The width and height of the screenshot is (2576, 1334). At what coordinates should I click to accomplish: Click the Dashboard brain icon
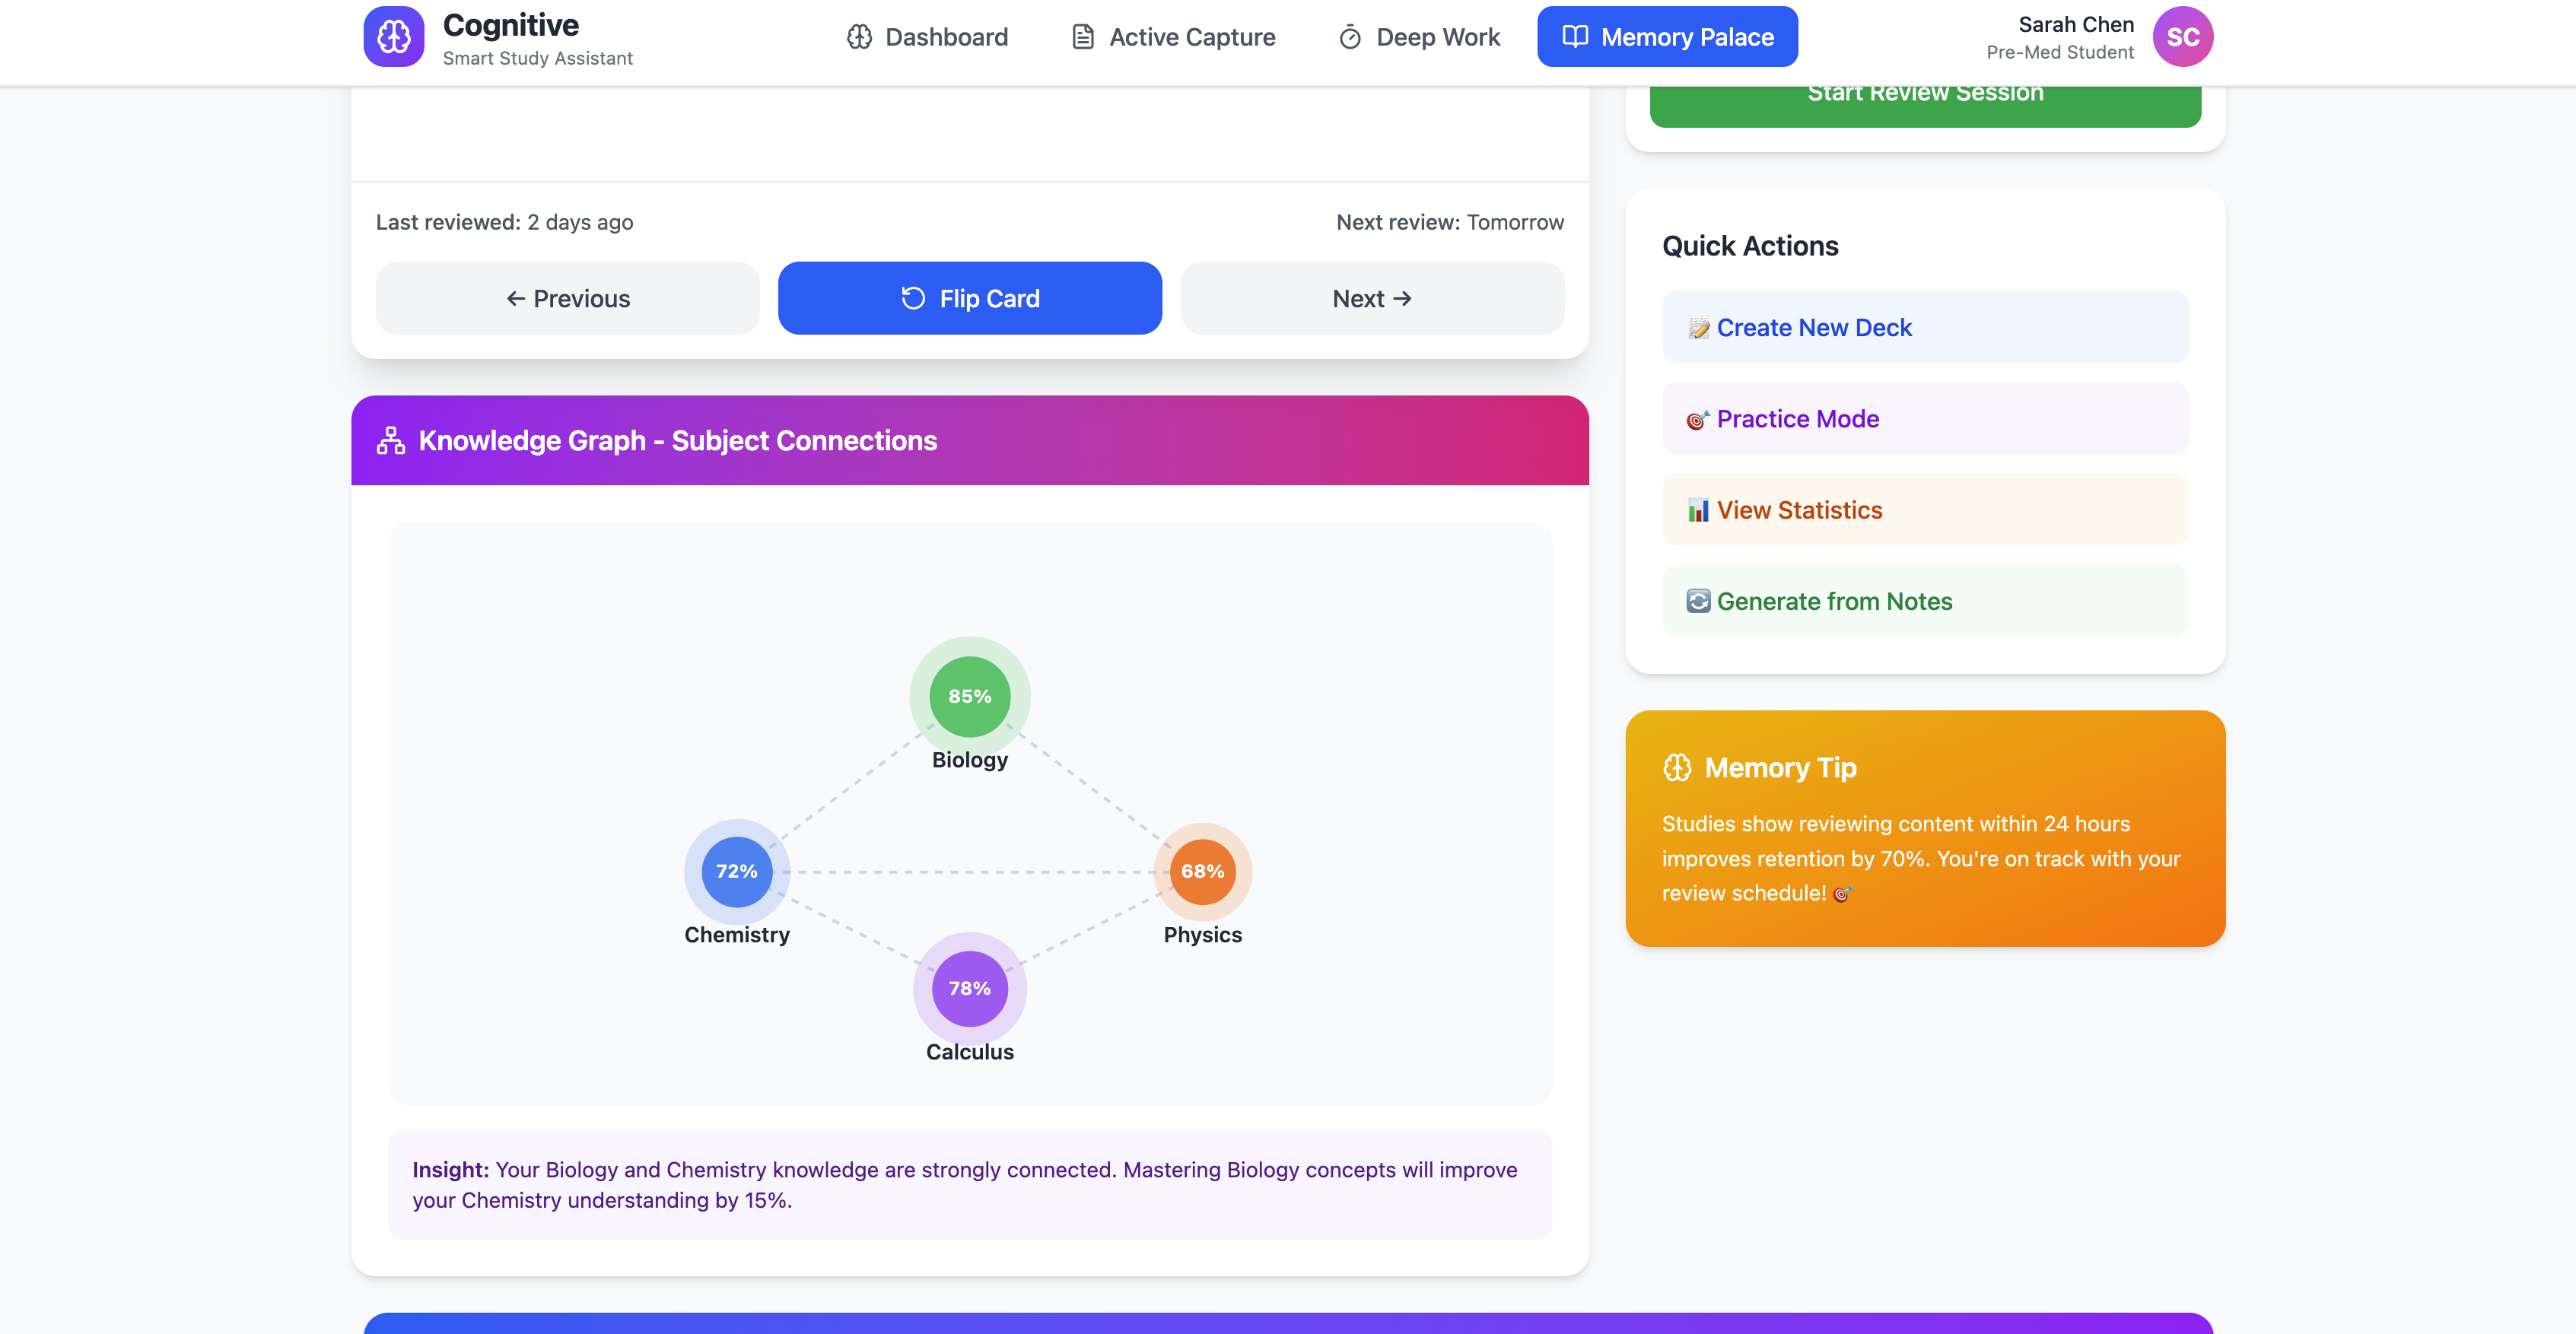click(x=859, y=37)
